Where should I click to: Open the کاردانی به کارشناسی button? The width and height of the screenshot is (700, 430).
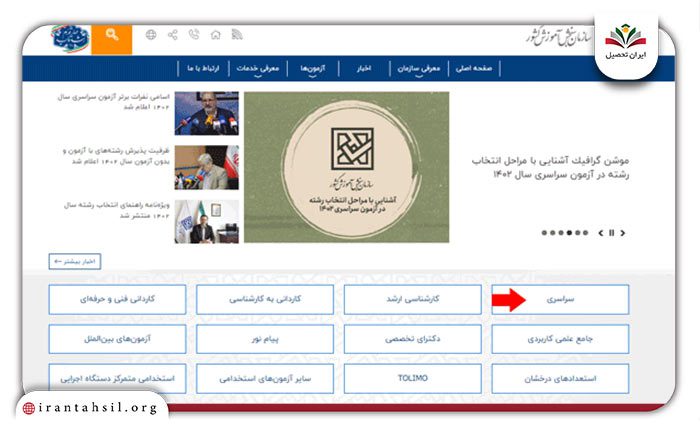coord(265,300)
